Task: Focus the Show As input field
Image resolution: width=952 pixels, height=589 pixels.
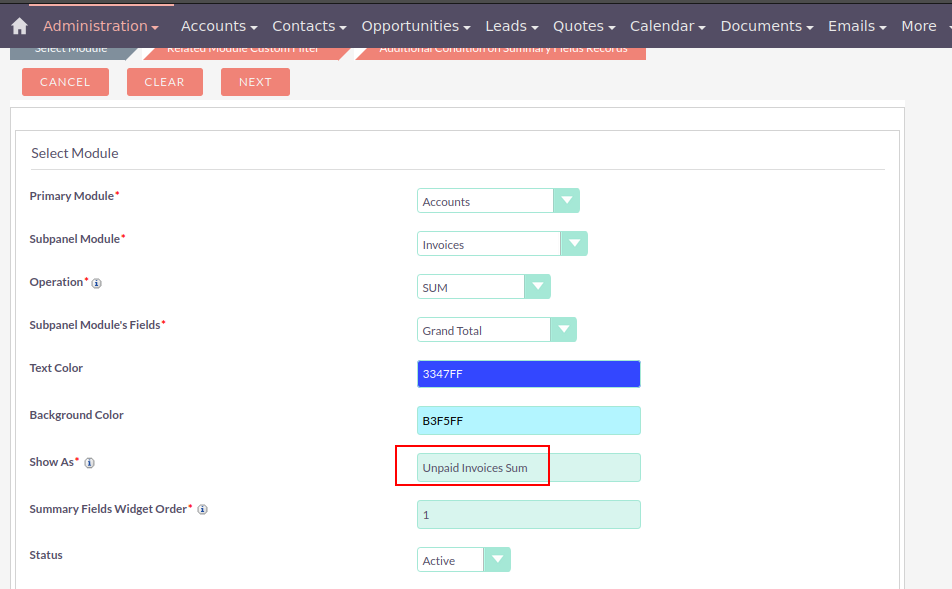Action: pyautogui.click(x=529, y=468)
